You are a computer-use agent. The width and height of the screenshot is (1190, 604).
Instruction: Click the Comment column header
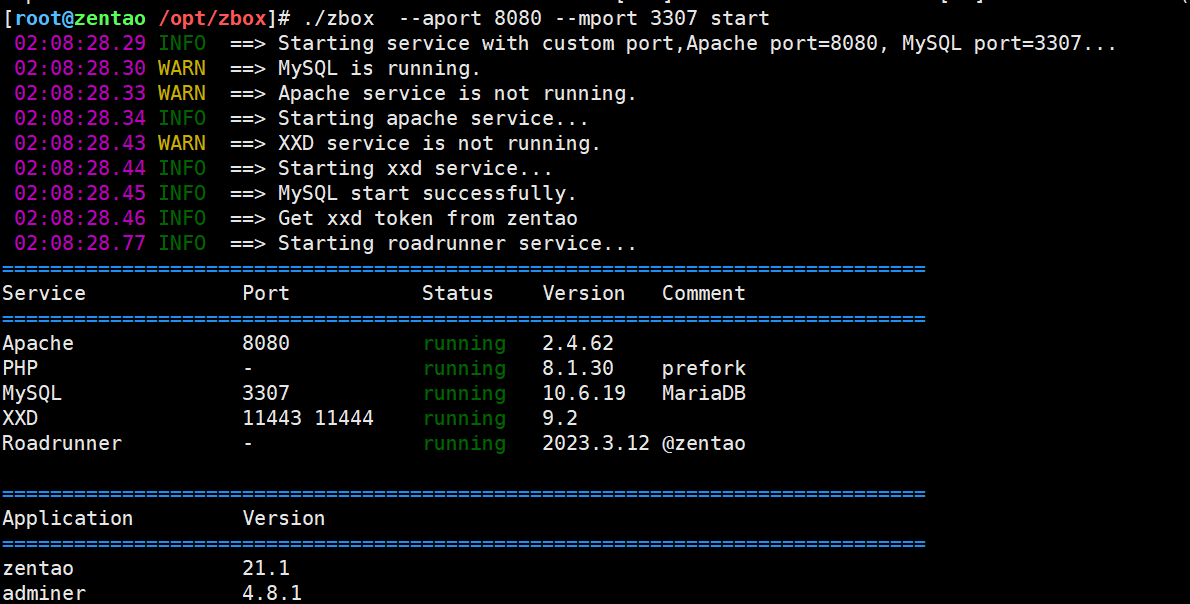tap(703, 293)
